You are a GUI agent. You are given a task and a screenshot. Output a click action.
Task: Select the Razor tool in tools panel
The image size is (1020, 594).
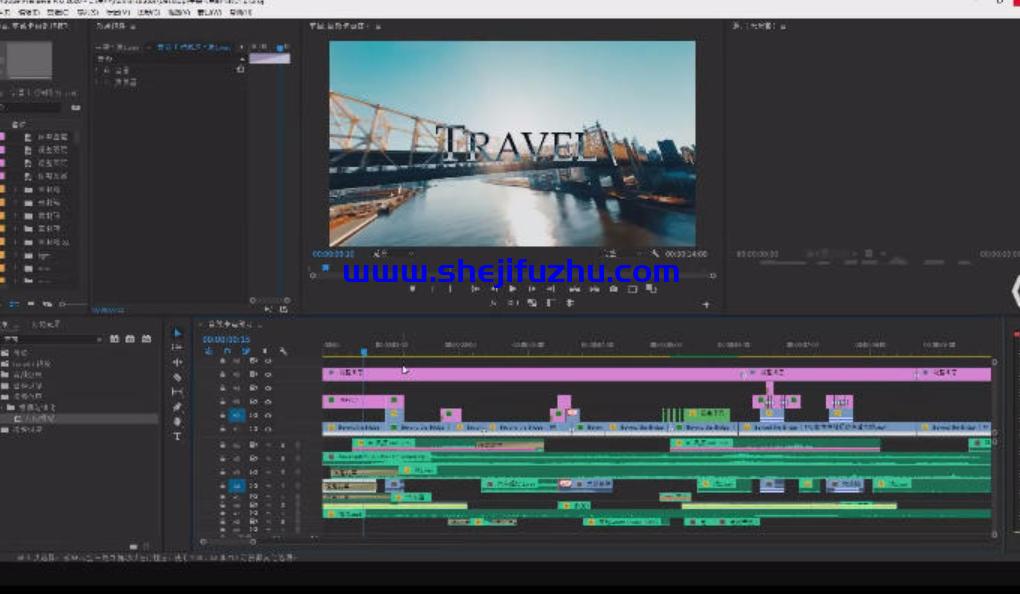coord(178,377)
